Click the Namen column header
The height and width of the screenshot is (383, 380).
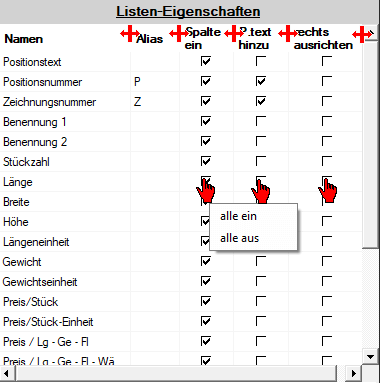click(x=24, y=39)
